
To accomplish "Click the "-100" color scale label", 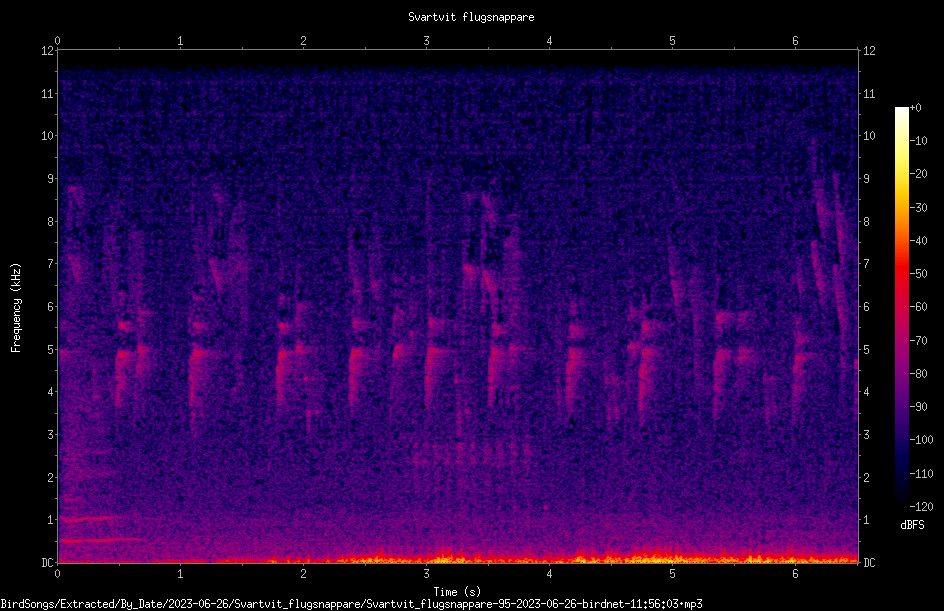I will (921, 440).
